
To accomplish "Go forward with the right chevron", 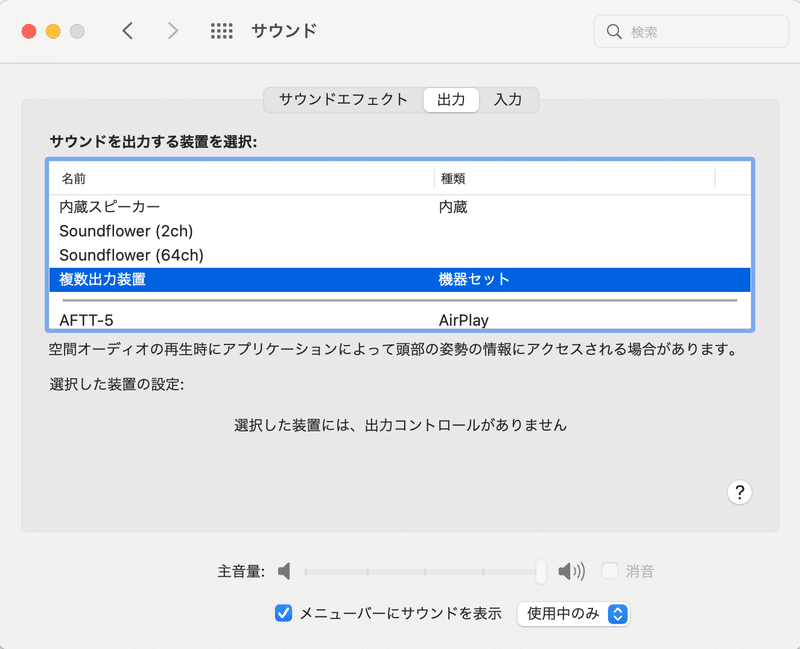I will (173, 31).
